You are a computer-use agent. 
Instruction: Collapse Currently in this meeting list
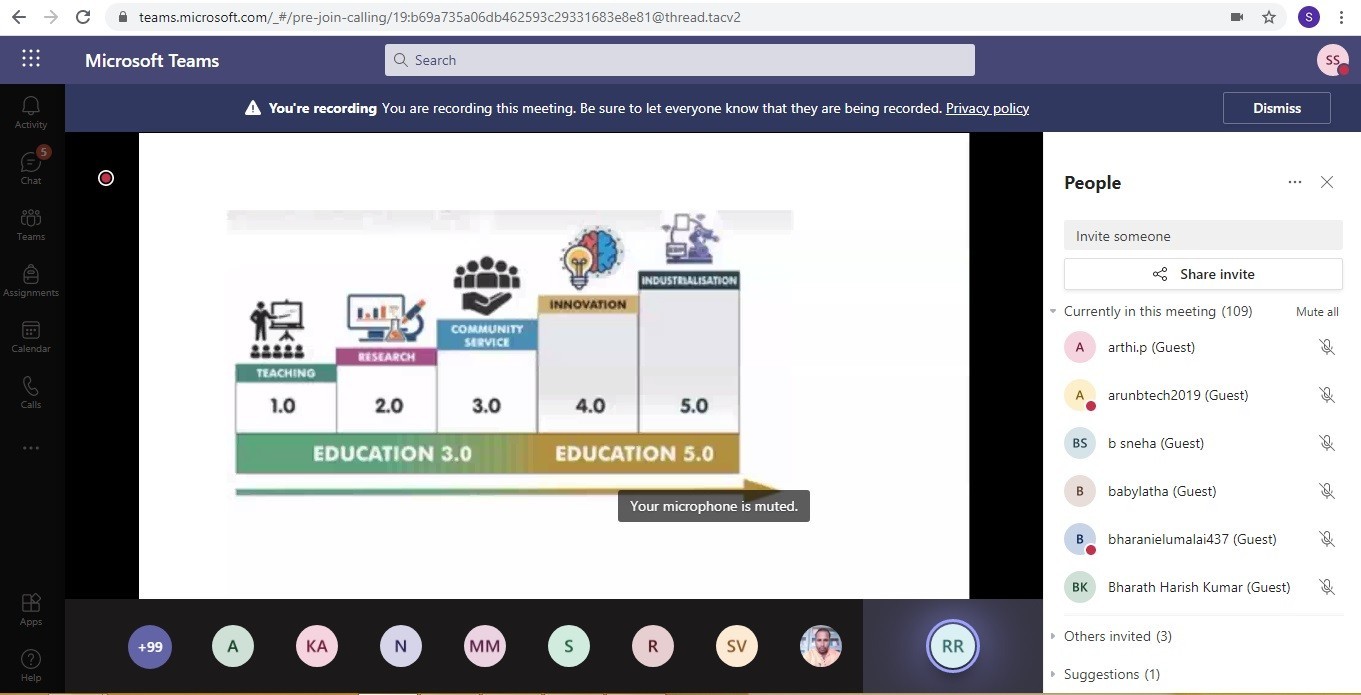1054,311
